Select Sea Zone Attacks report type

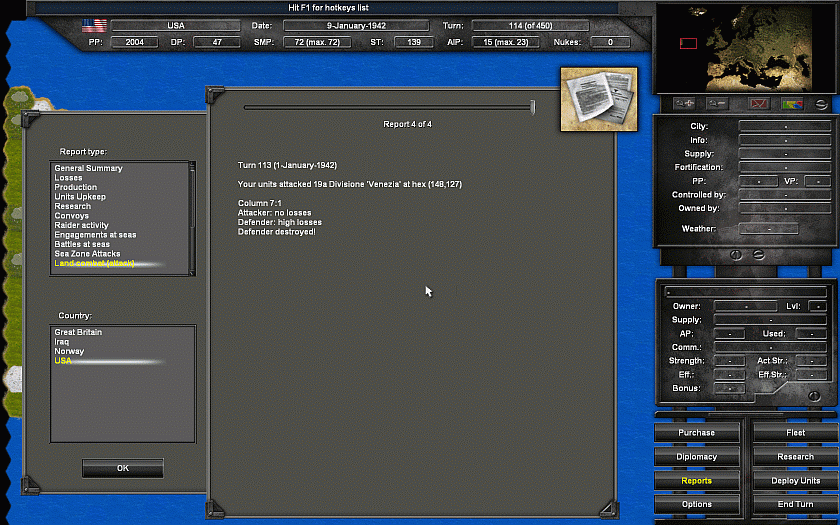tap(87, 254)
